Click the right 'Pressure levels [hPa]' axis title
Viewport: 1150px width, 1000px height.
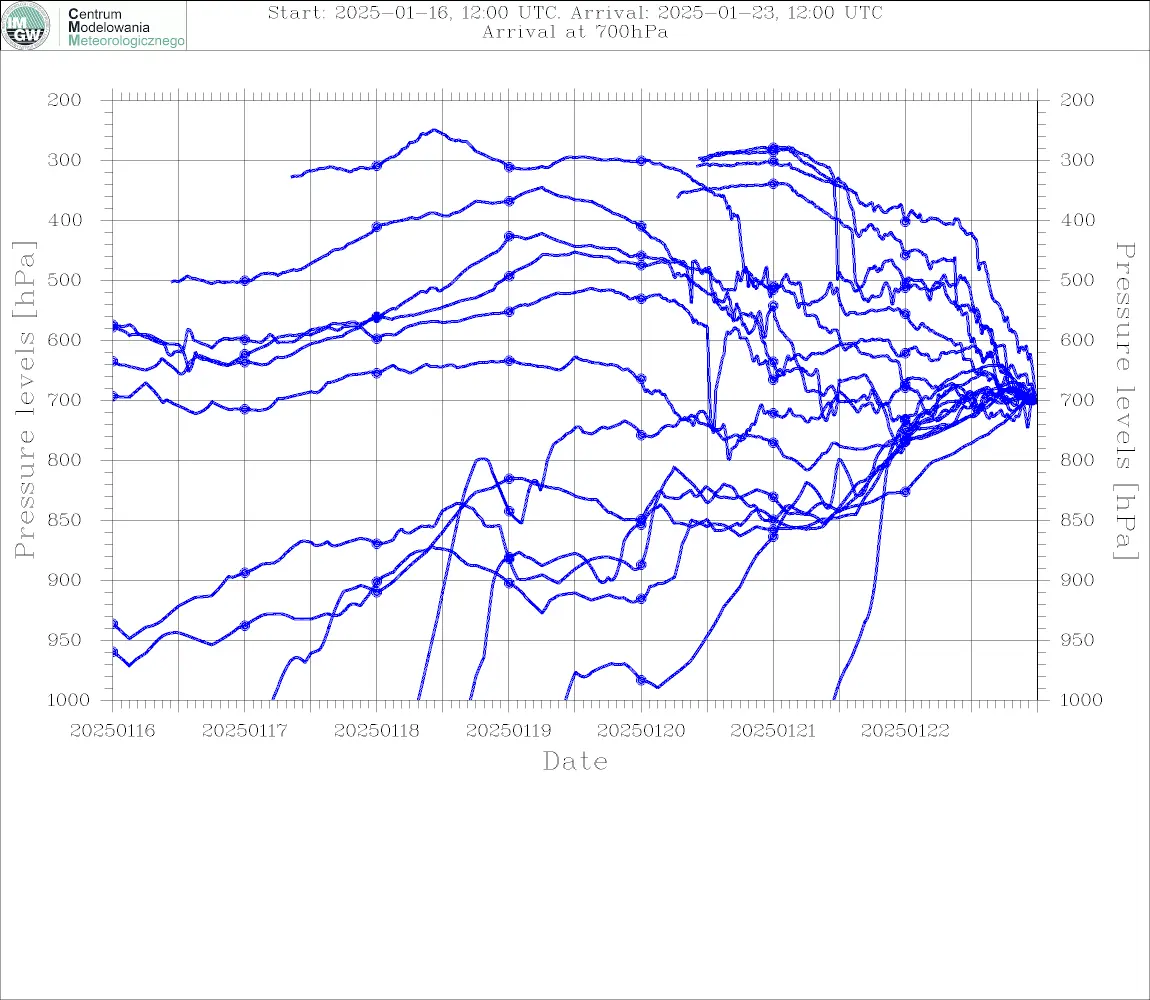(1125, 401)
